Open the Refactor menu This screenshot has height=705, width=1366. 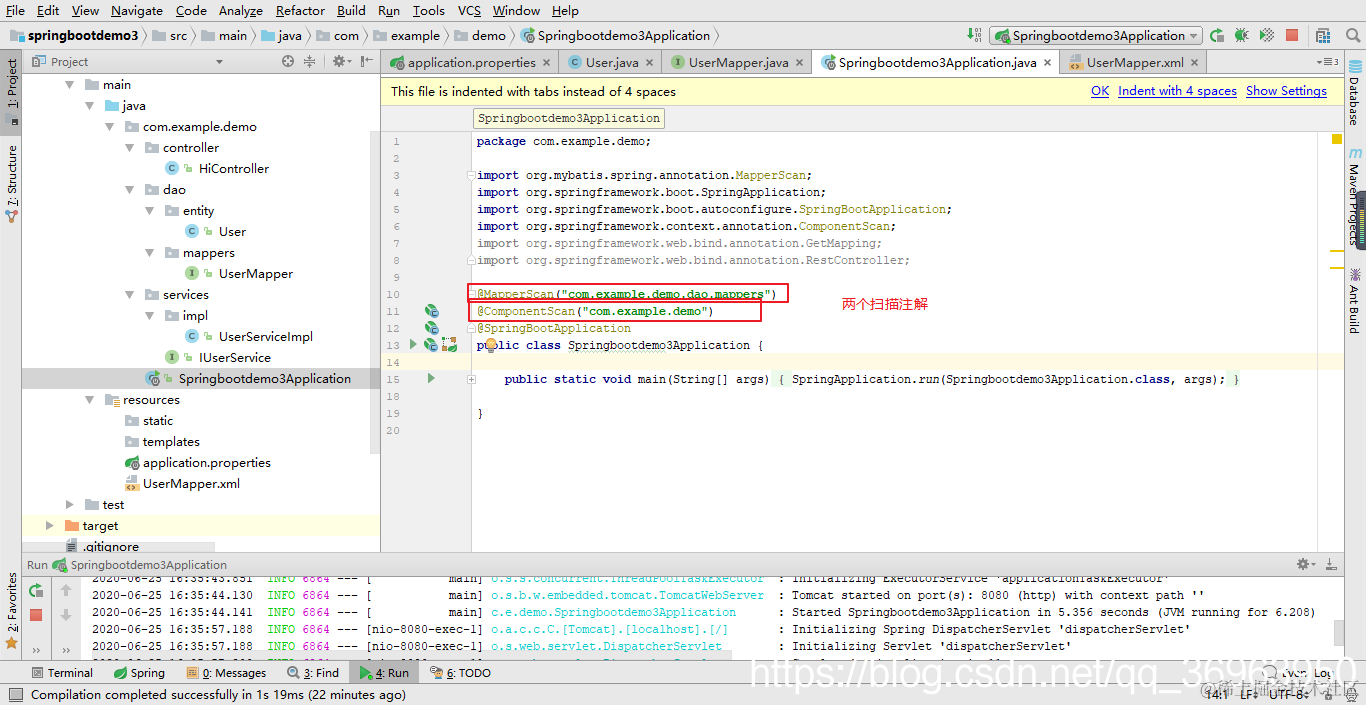click(300, 10)
